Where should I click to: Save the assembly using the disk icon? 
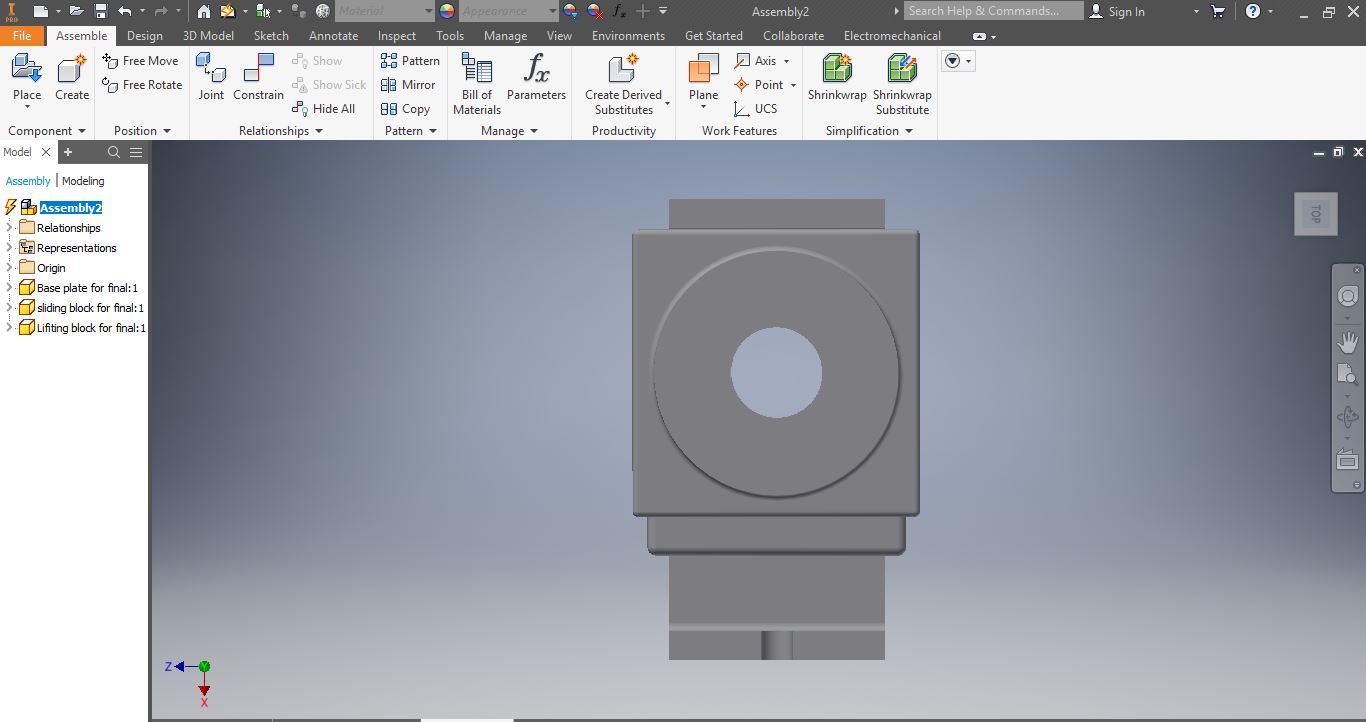101,11
